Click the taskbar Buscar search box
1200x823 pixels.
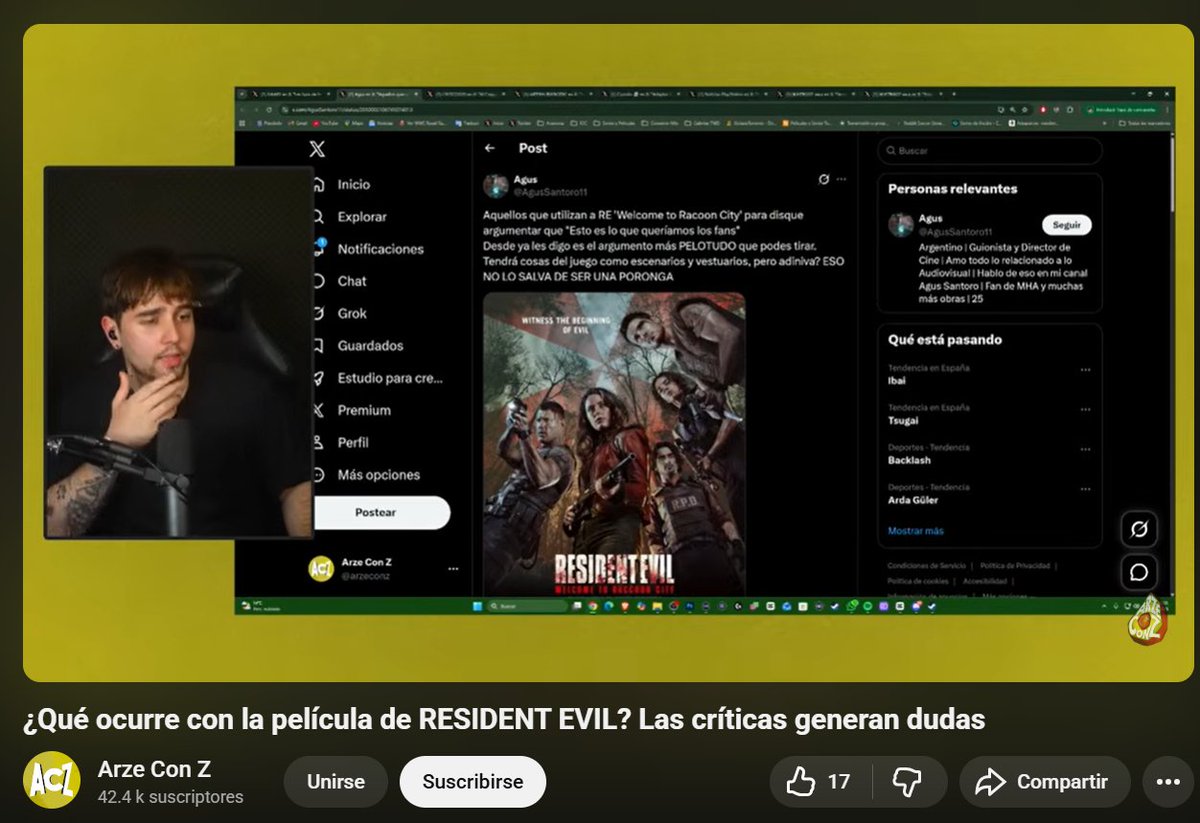527,606
